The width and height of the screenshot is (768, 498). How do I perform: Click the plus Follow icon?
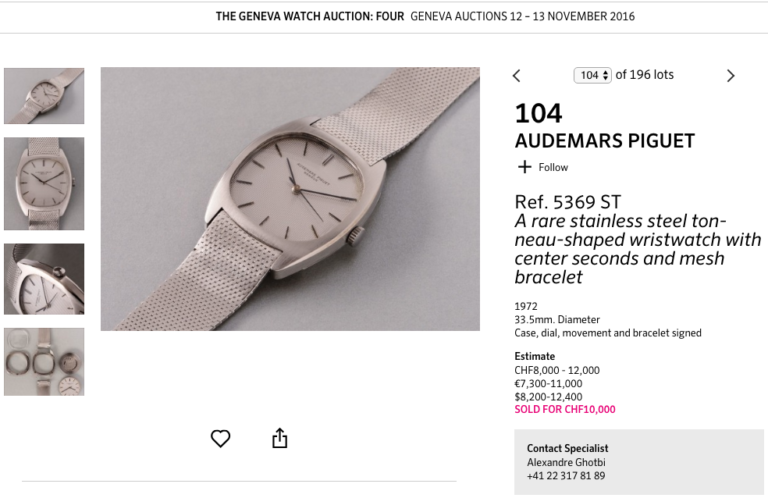524,167
